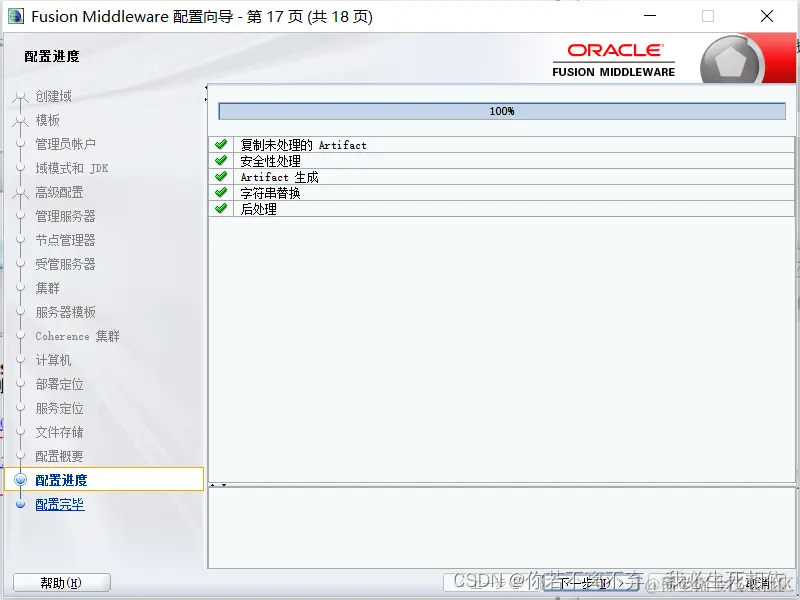Select the 配置概要 step
Image resolution: width=800 pixels, height=600 pixels.
59,456
